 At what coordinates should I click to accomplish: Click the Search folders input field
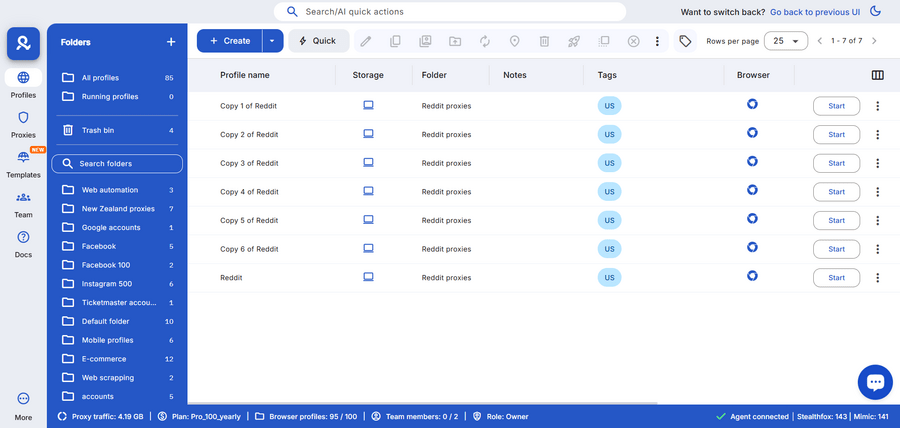[117, 163]
